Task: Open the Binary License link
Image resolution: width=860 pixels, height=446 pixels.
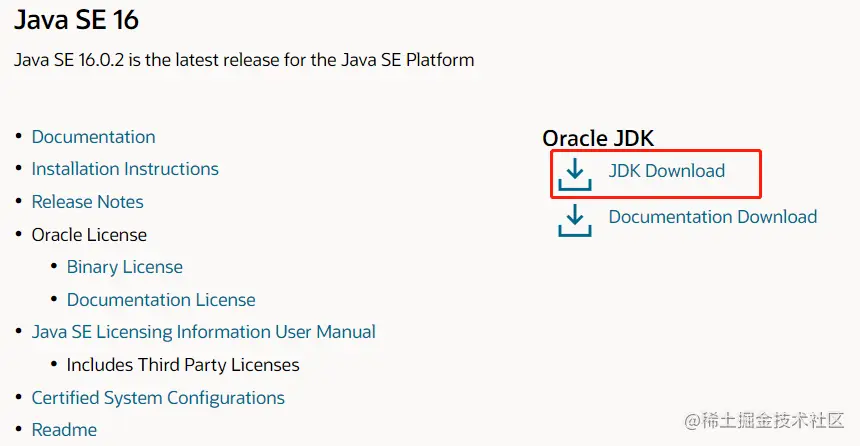Action: (125, 267)
